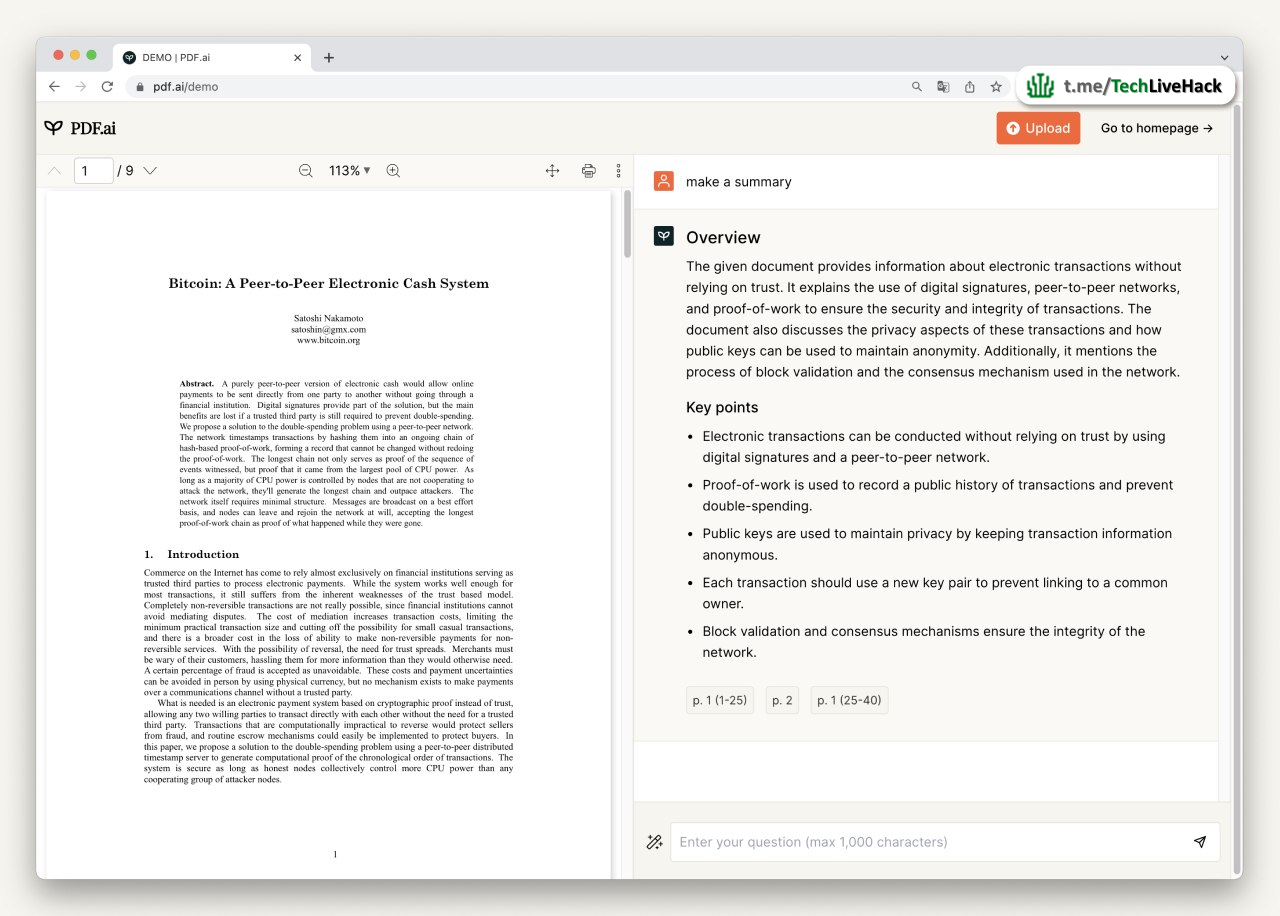Open the tab list chevron at top right

click(x=1225, y=57)
